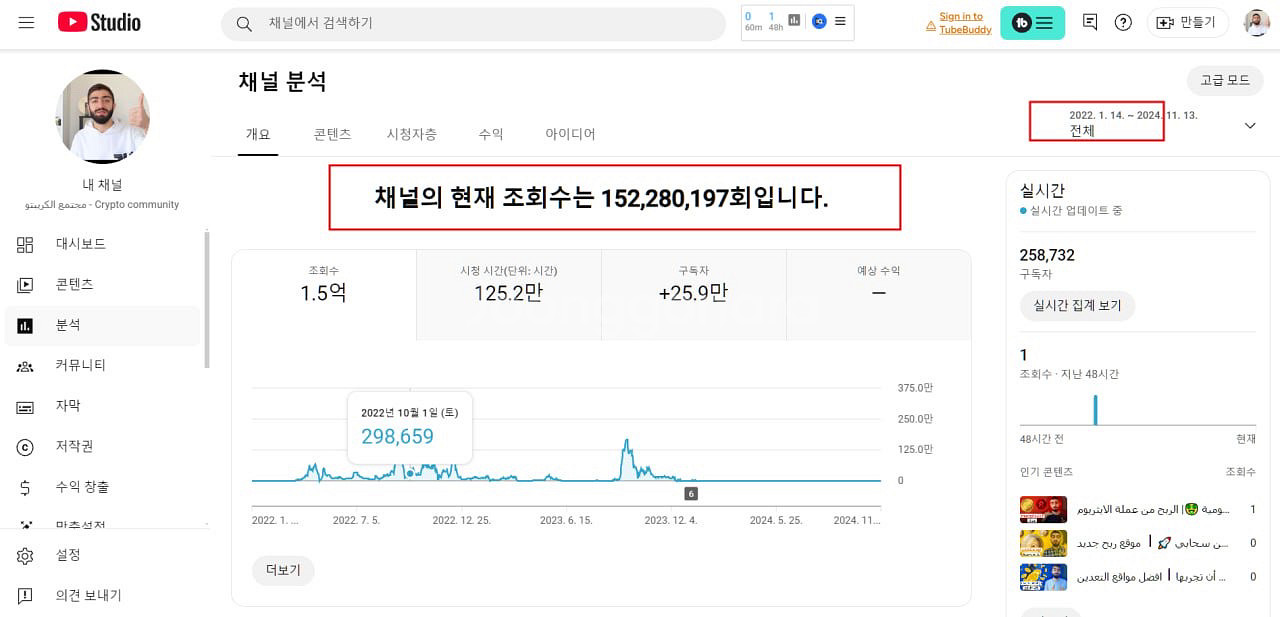Screen dimensions: 1280x617
Task: Select the 조회수 1.5억 metric card
Action: point(324,294)
